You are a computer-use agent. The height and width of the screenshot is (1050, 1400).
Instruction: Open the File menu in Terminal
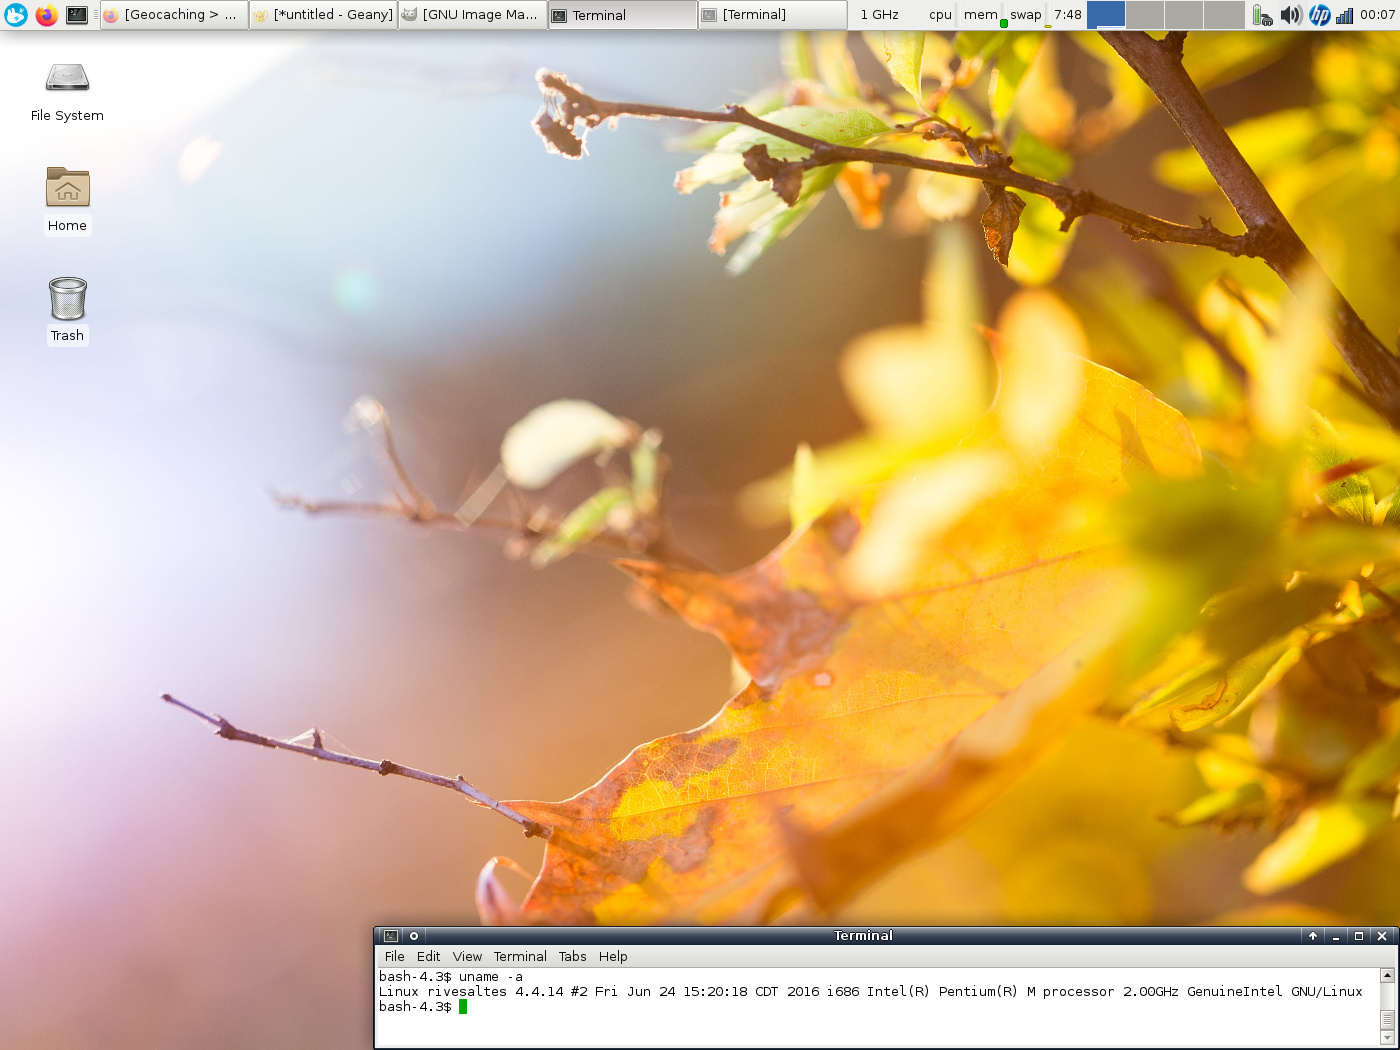click(x=395, y=957)
